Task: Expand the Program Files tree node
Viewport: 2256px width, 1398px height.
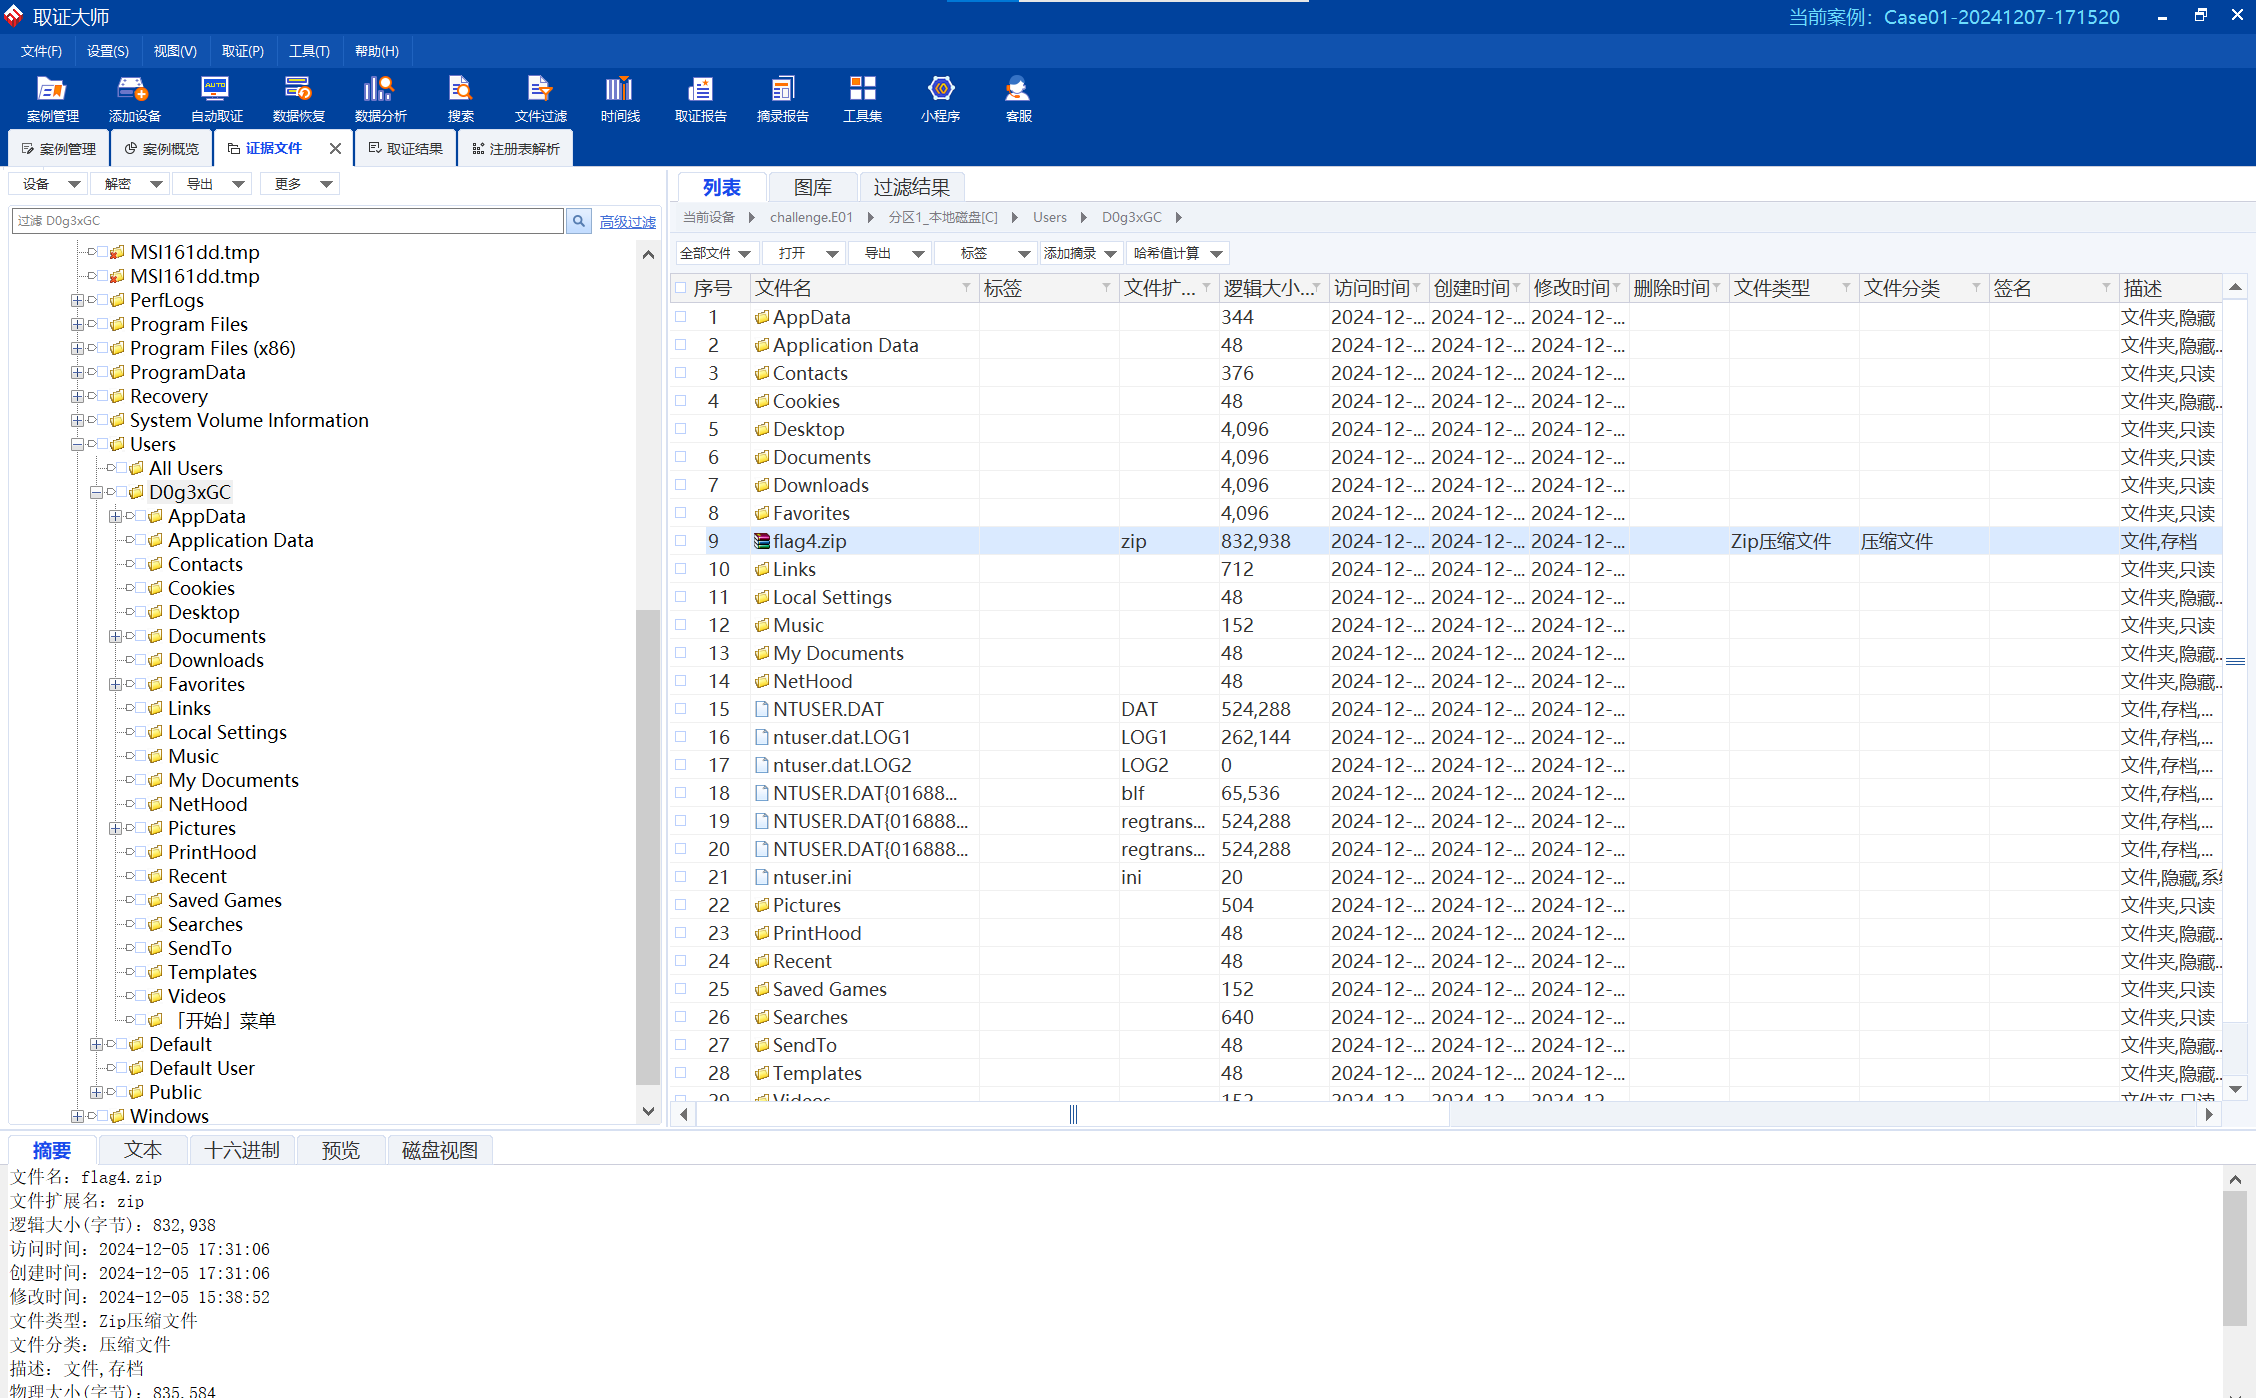Action: (x=77, y=324)
